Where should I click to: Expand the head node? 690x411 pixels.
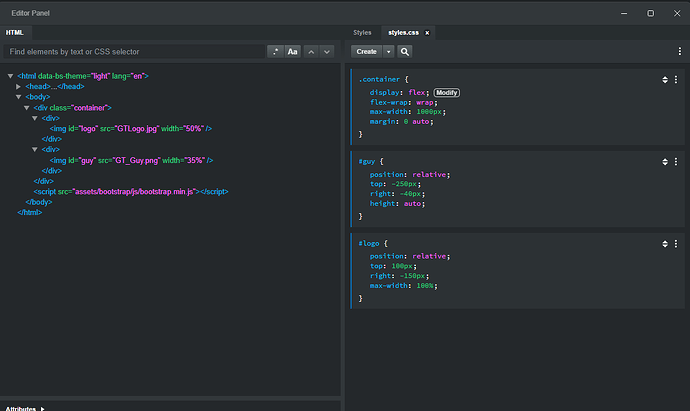coord(18,87)
